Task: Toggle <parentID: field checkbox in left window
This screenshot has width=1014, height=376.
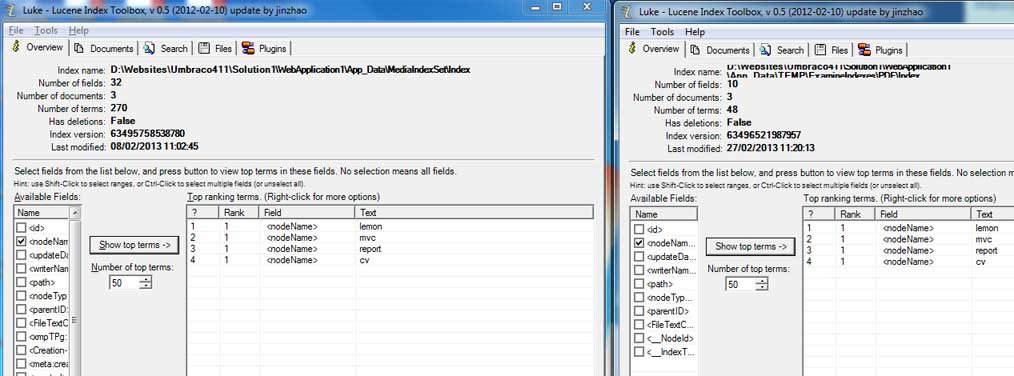Action: tap(21, 309)
